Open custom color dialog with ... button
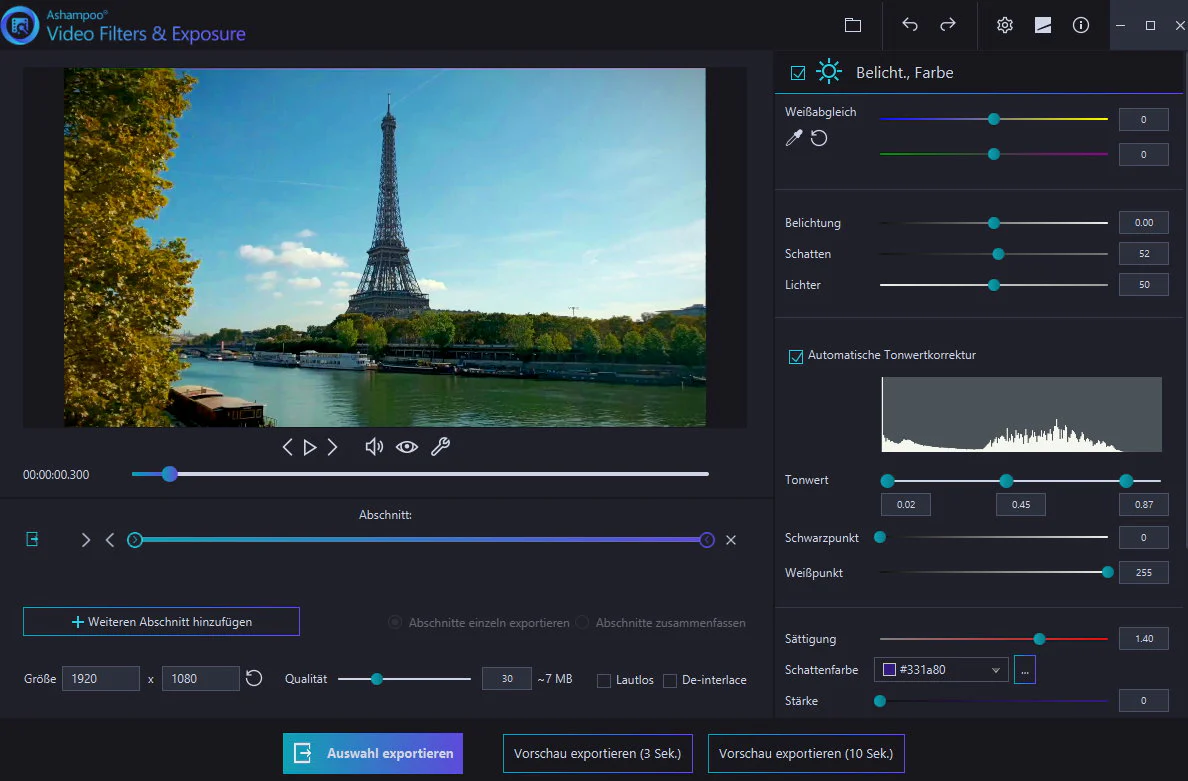The width and height of the screenshot is (1188, 781). coord(1024,670)
